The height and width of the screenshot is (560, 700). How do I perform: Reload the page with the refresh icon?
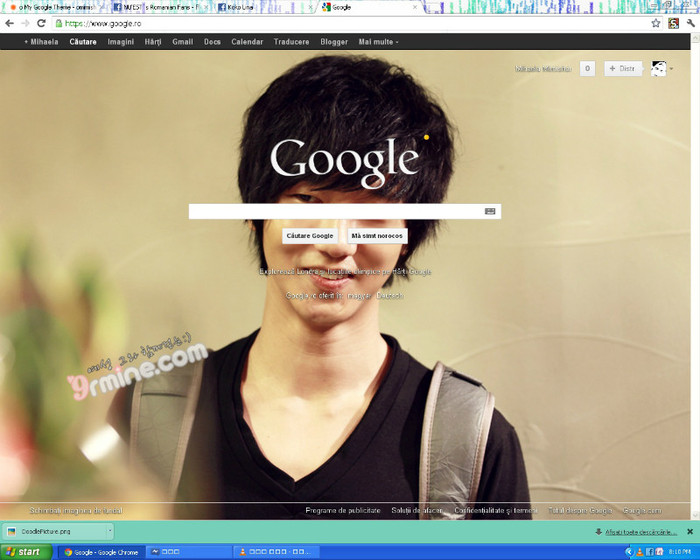[41, 23]
